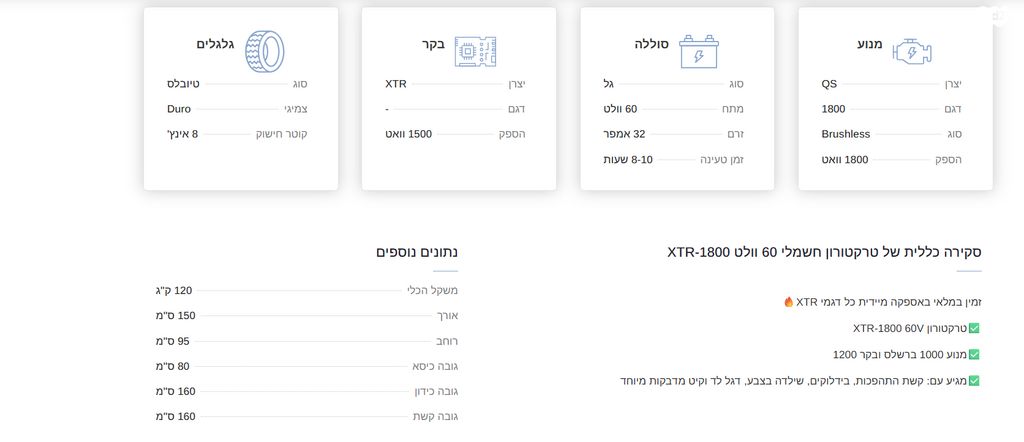Click the circuit board icon beside בקר
Viewport: 1024px width, 442px height.
tap(475, 52)
